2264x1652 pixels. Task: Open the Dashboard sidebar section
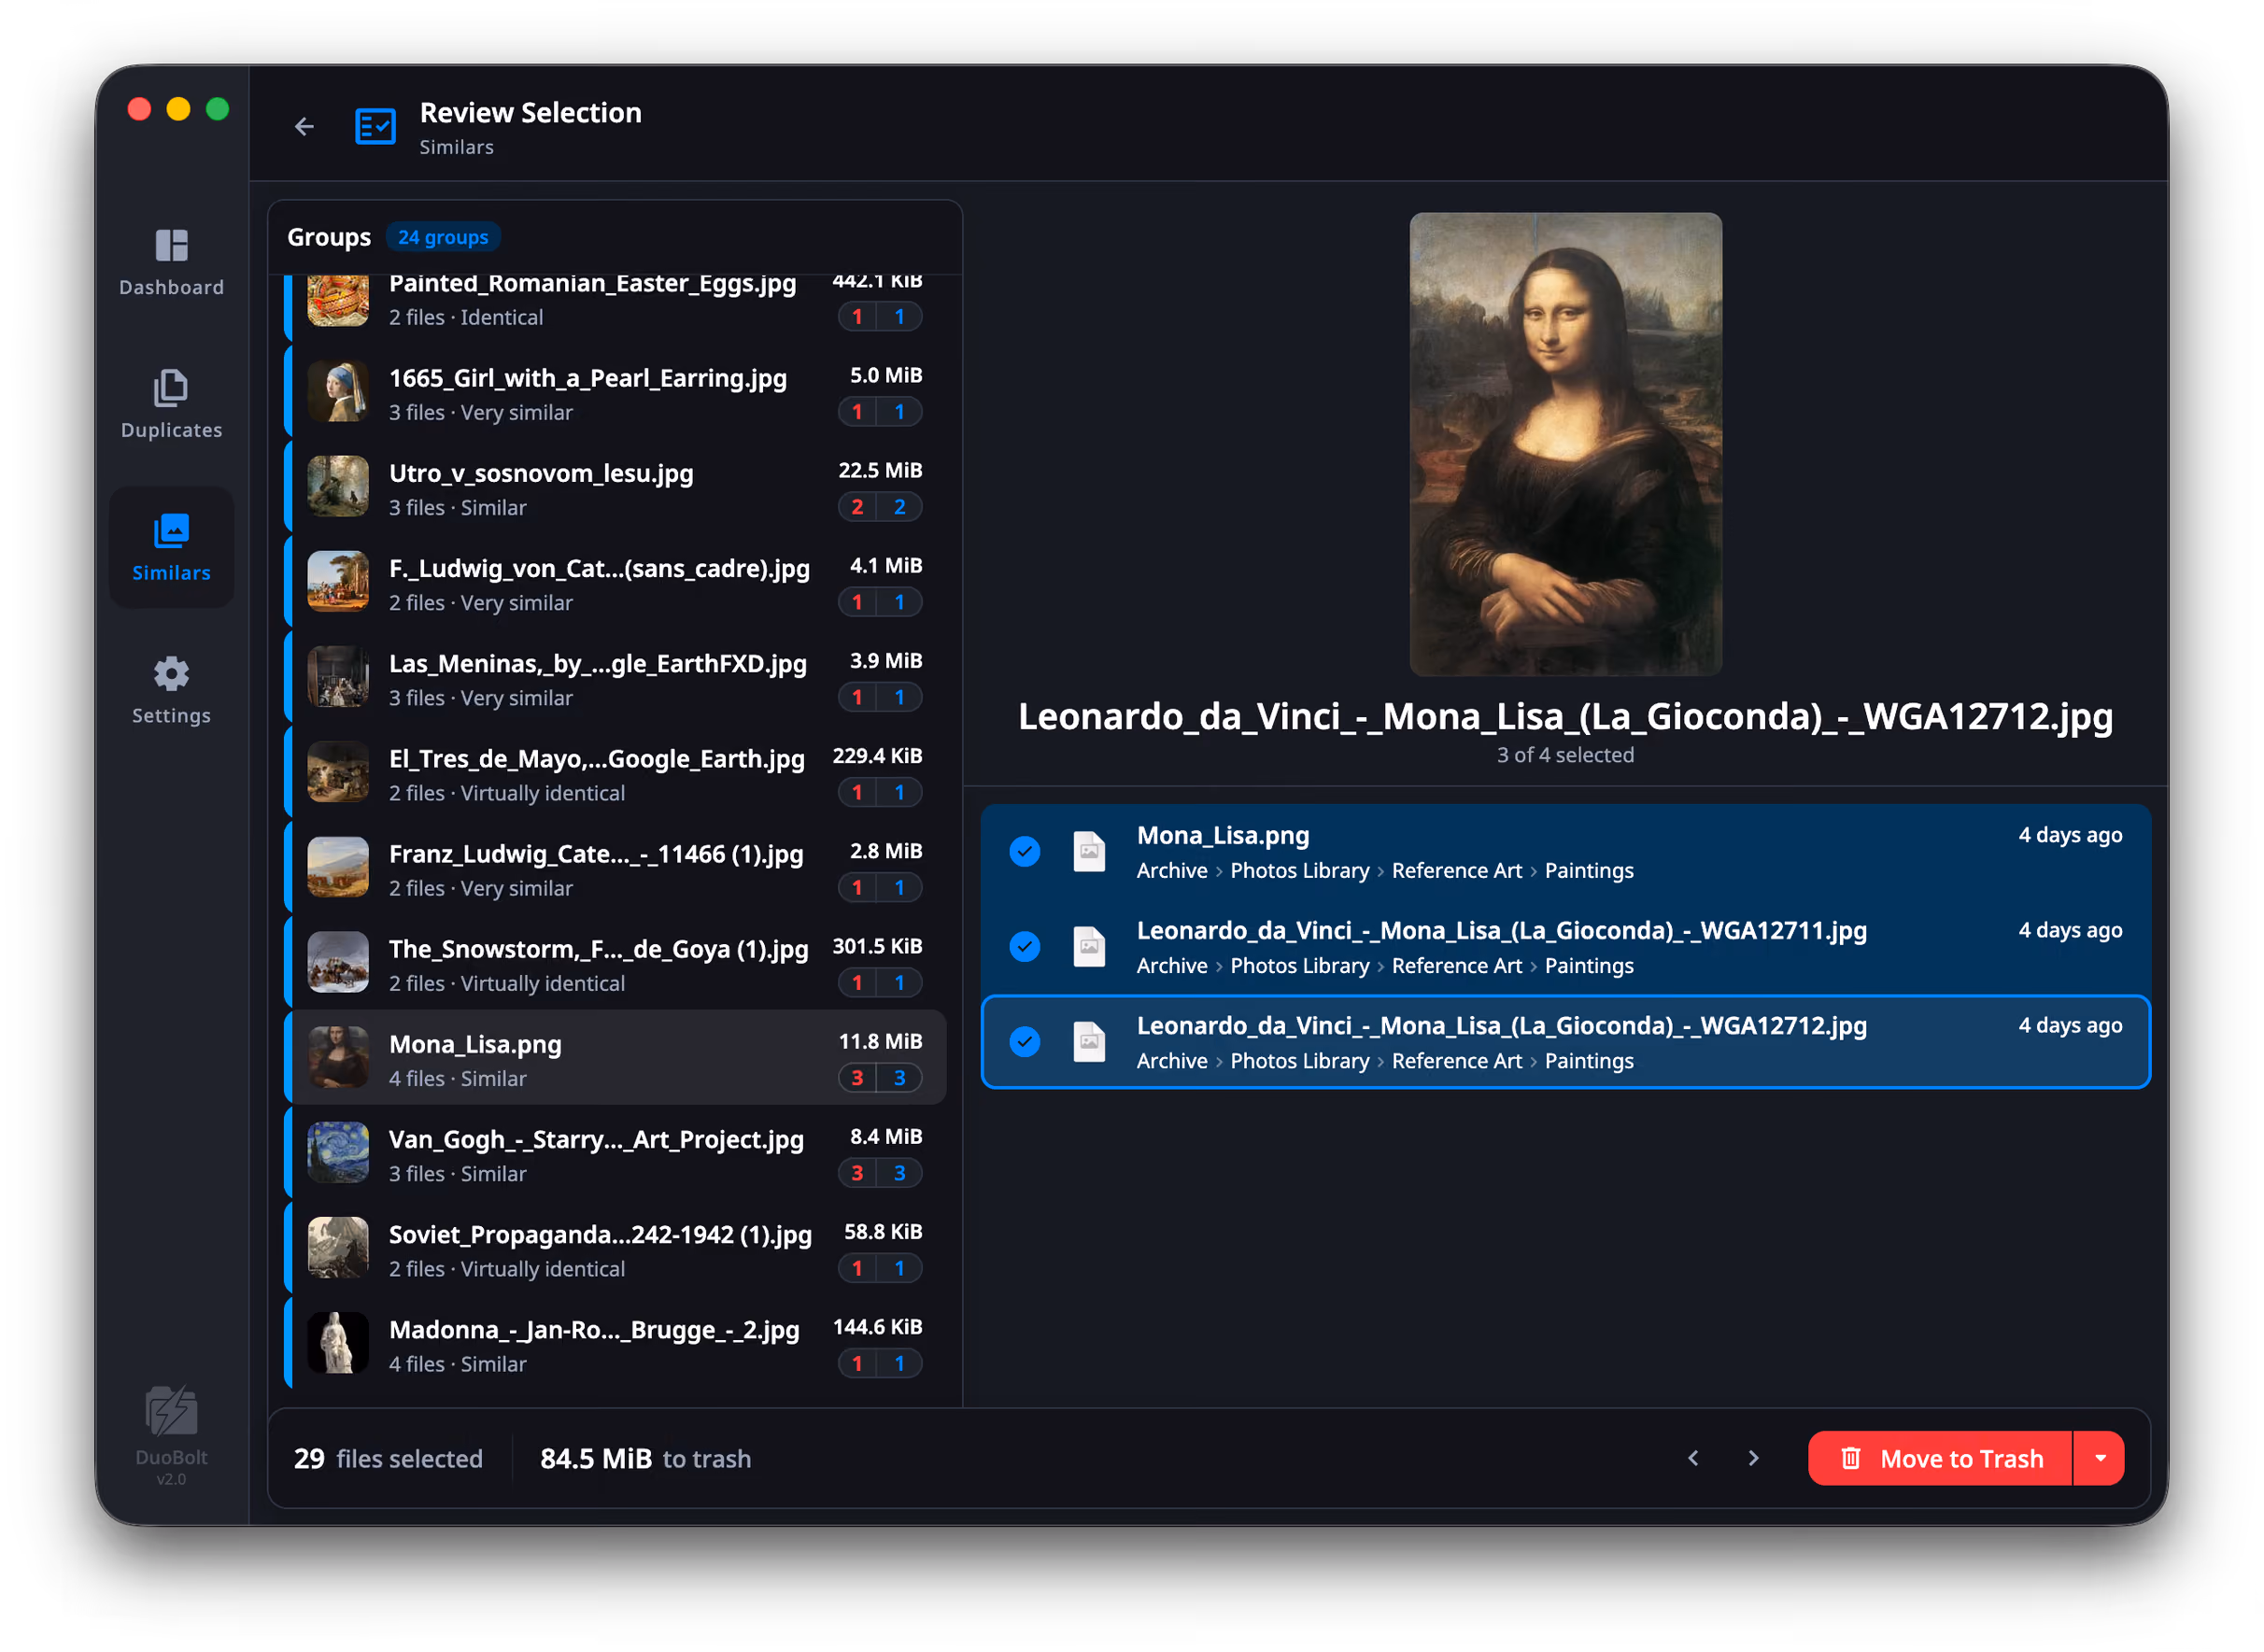[x=171, y=262]
